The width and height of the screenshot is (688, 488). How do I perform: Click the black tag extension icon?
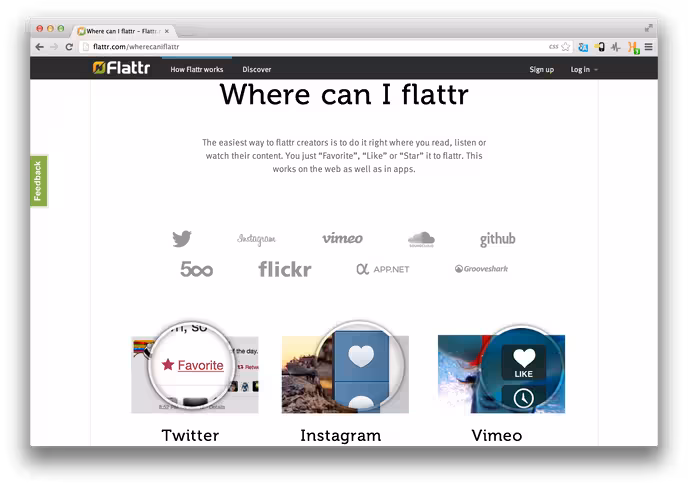click(600, 47)
